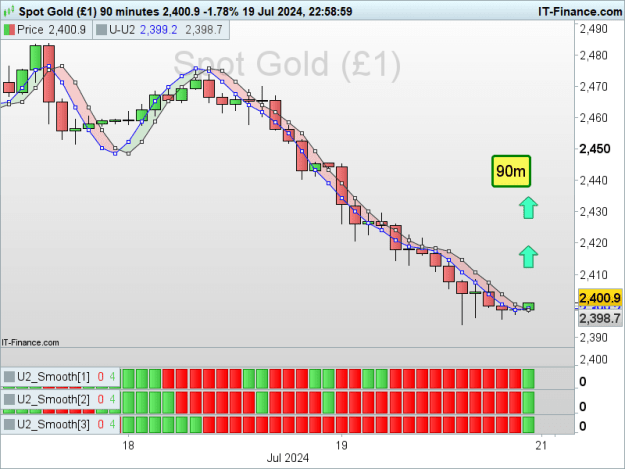
Task: Click the 2,390 price axis label
Action: coord(594,338)
